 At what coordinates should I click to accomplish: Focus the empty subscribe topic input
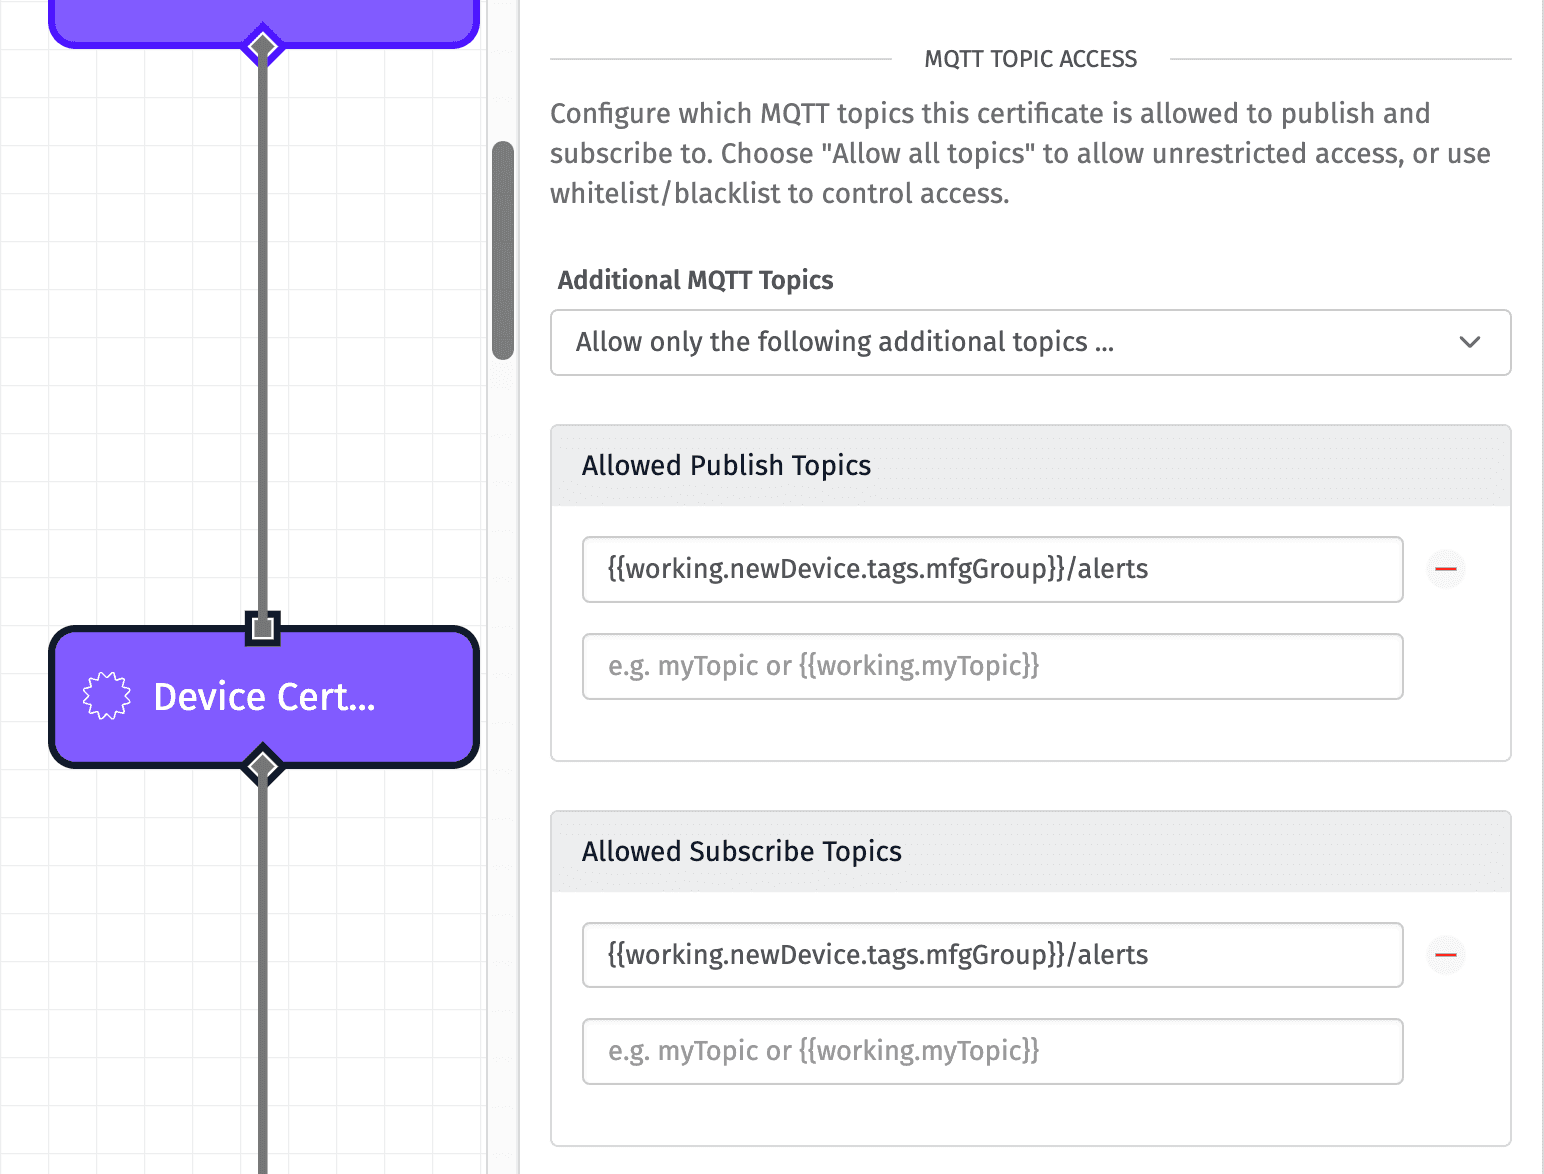pos(992,1051)
